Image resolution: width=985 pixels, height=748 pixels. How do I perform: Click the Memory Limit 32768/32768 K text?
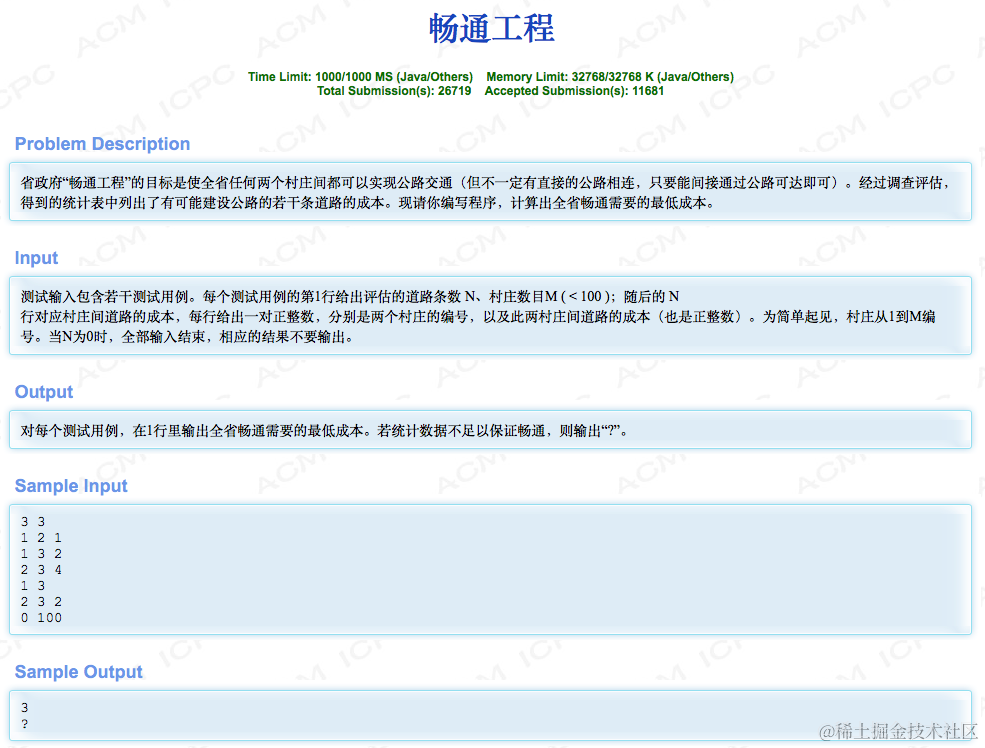[610, 77]
